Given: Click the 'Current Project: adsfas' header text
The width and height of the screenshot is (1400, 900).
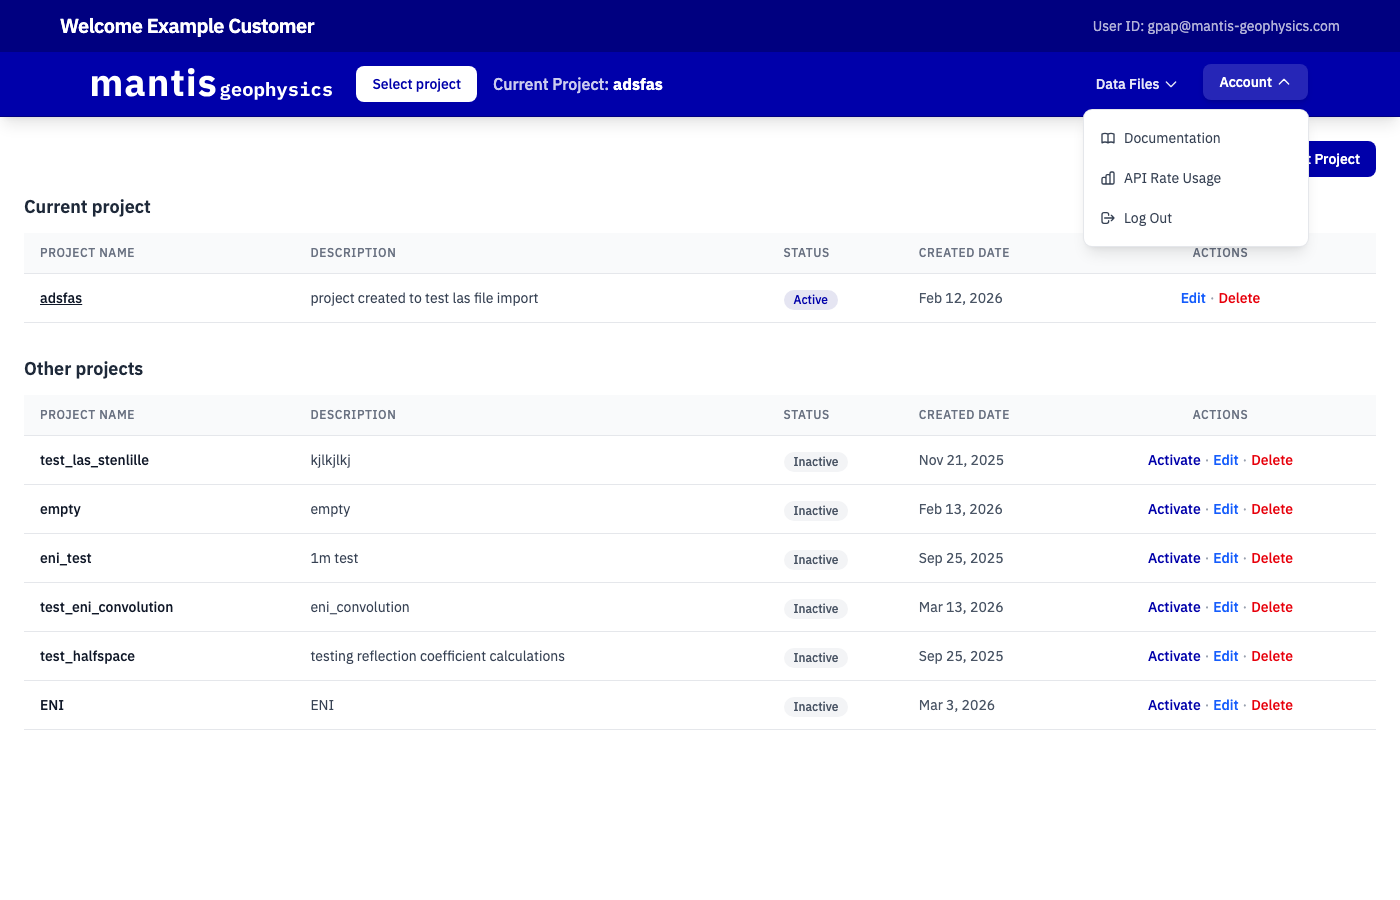Looking at the screenshot, I should point(578,84).
